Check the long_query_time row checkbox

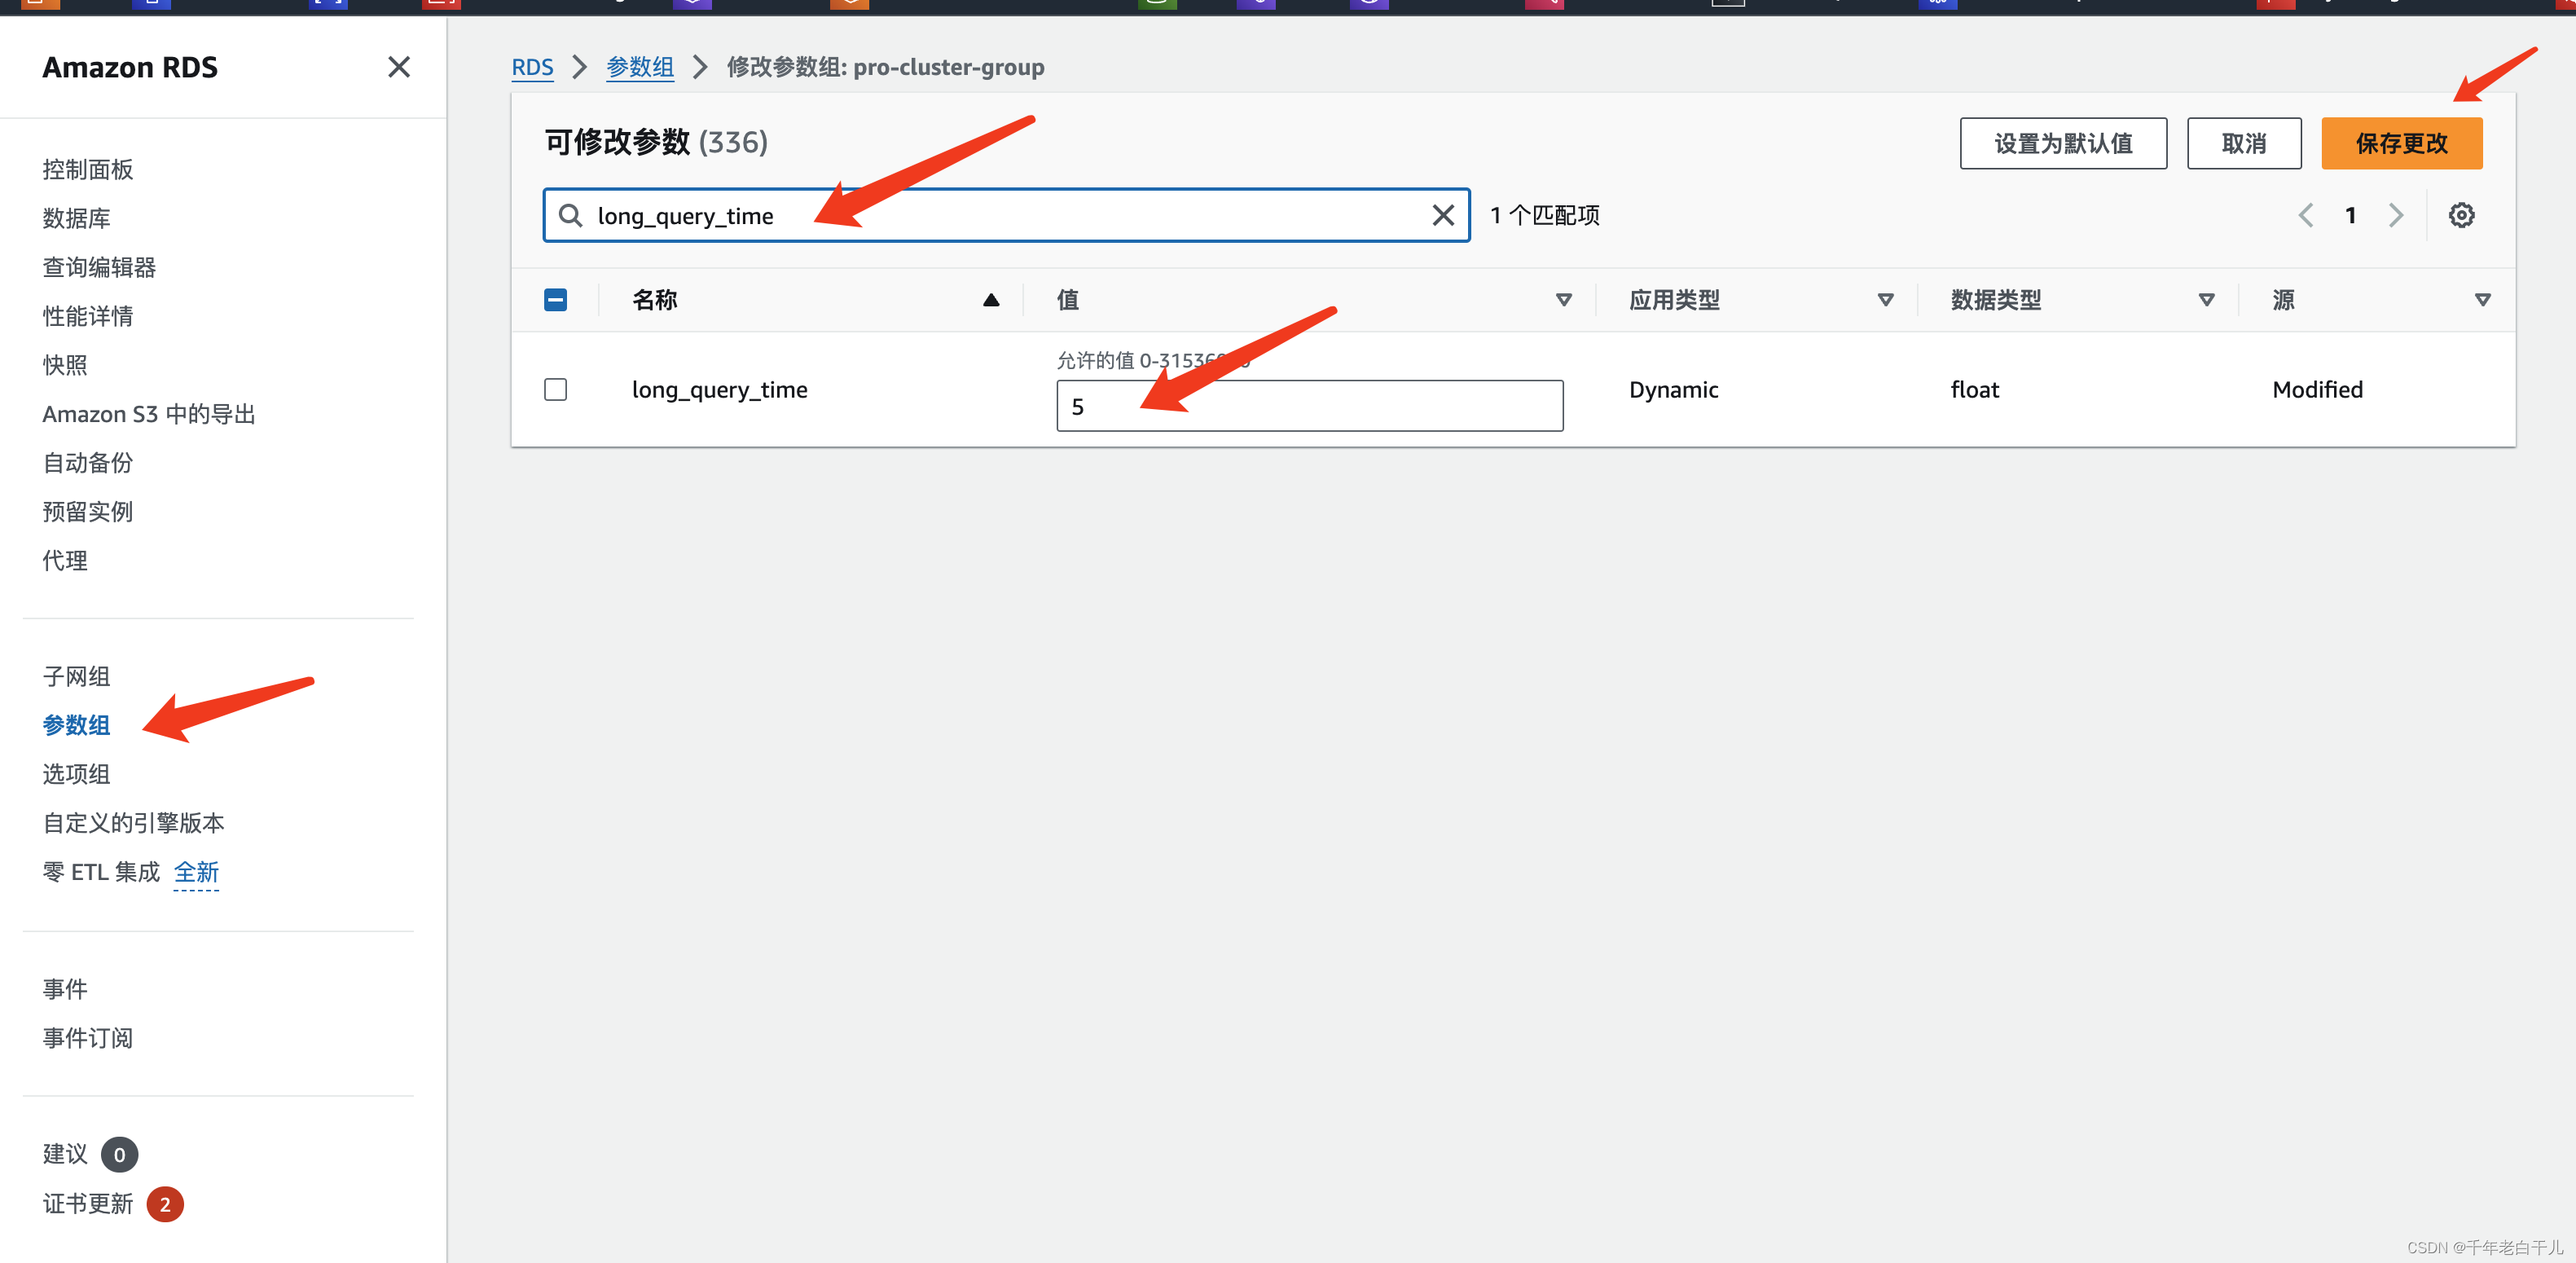(x=555, y=389)
